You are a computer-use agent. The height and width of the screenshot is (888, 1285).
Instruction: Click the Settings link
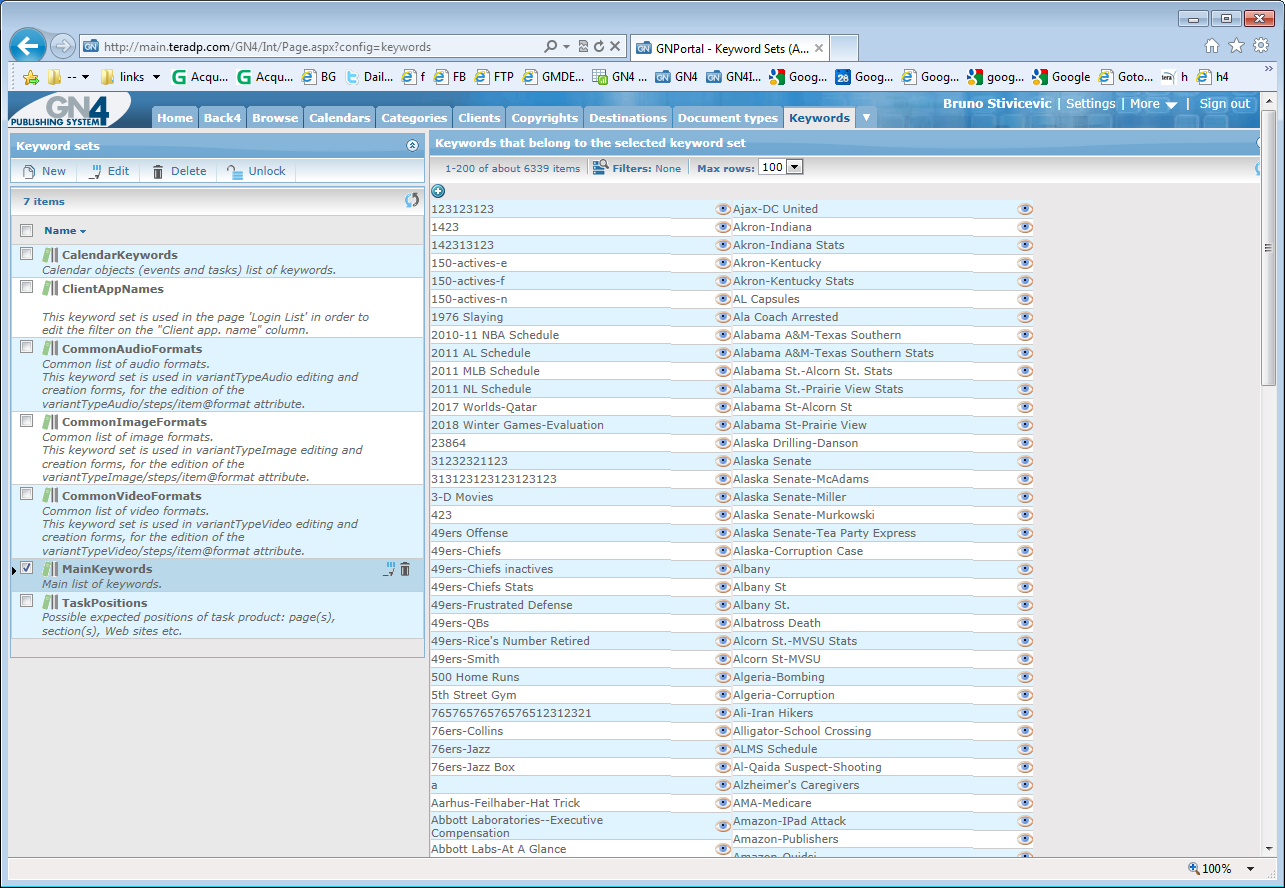(1091, 104)
